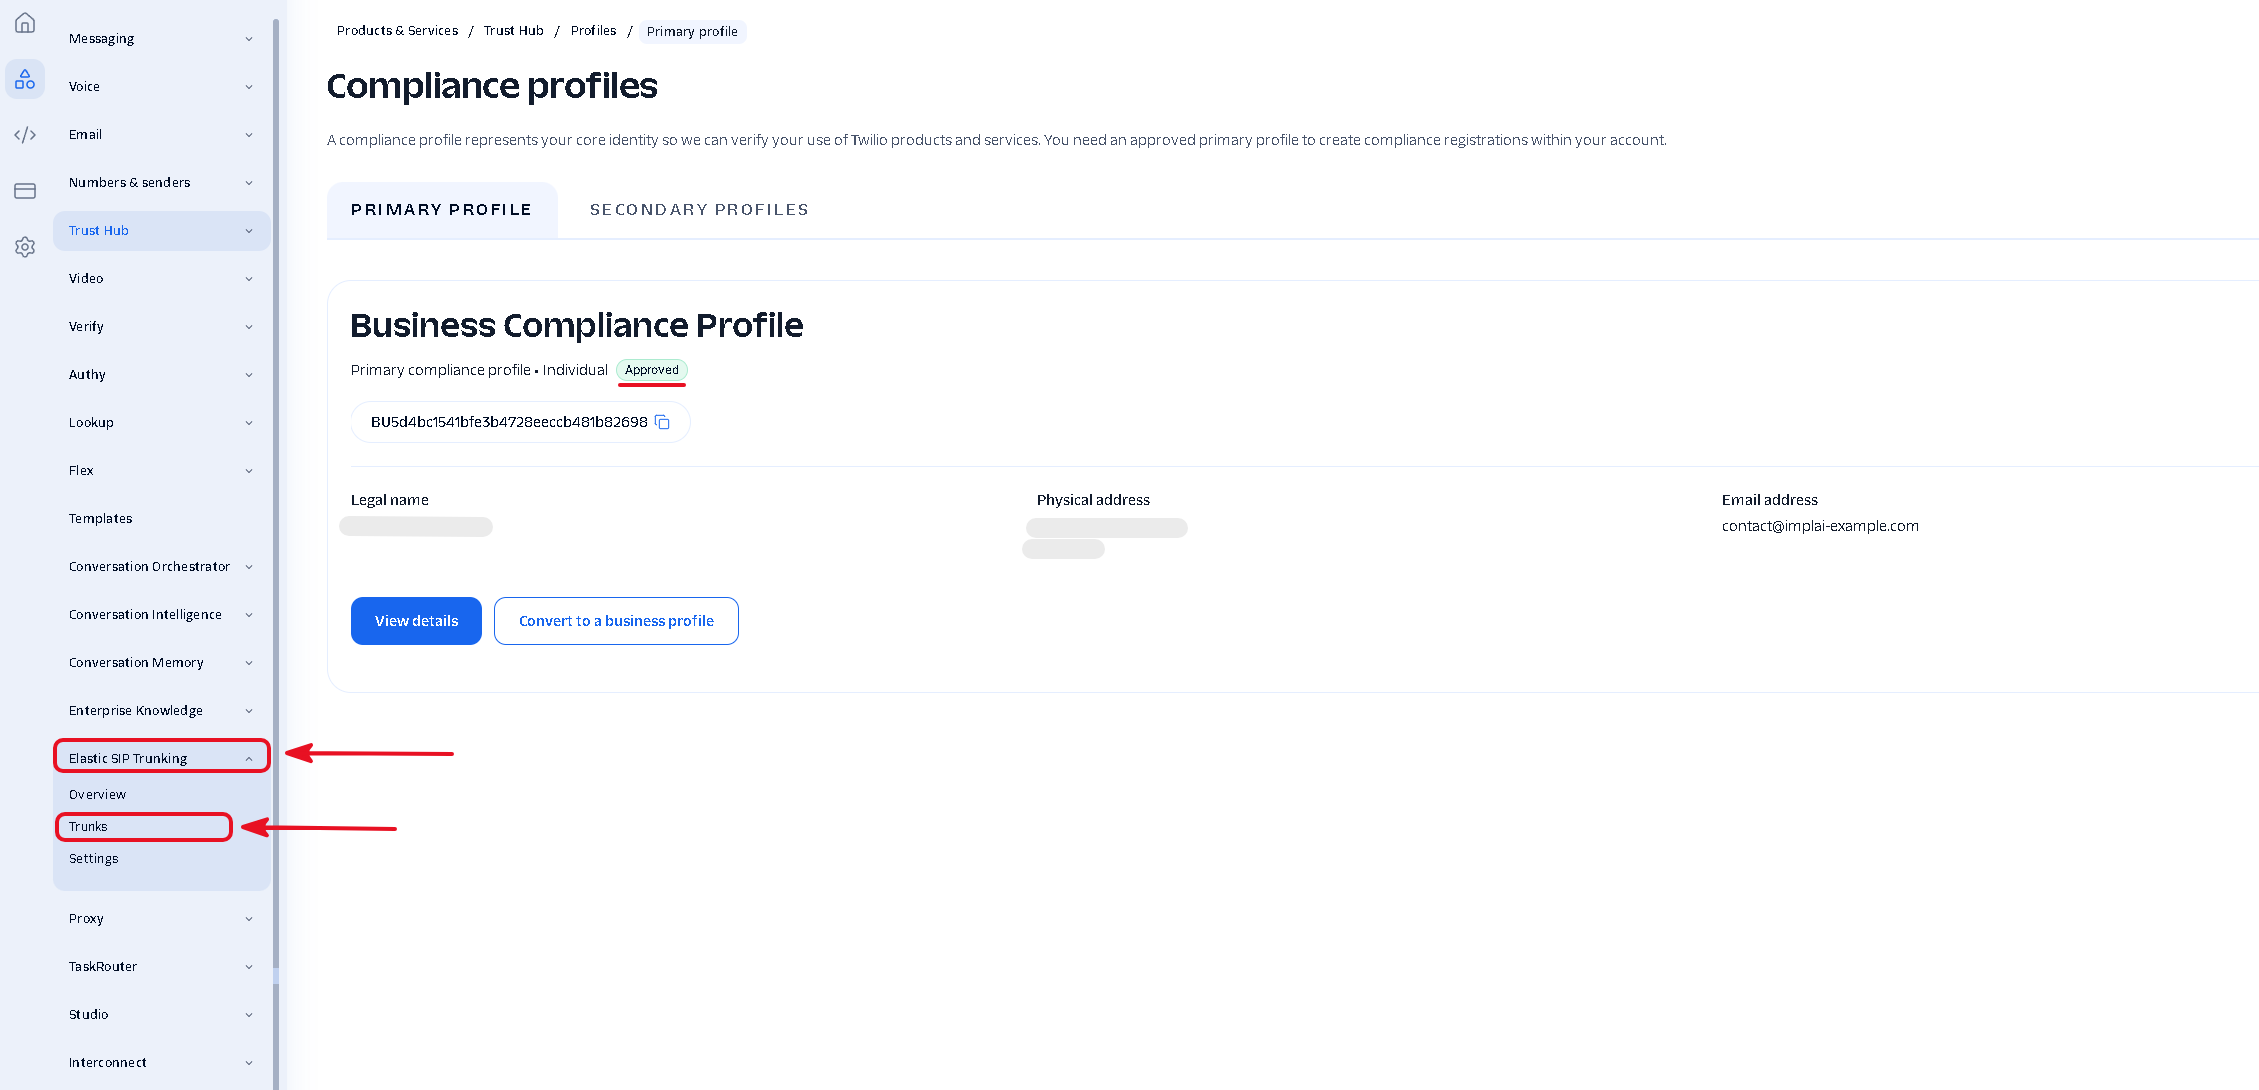Open Overview under Elastic SIP Trunking
The image size is (2259, 1090).
click(x=98, y=795)
